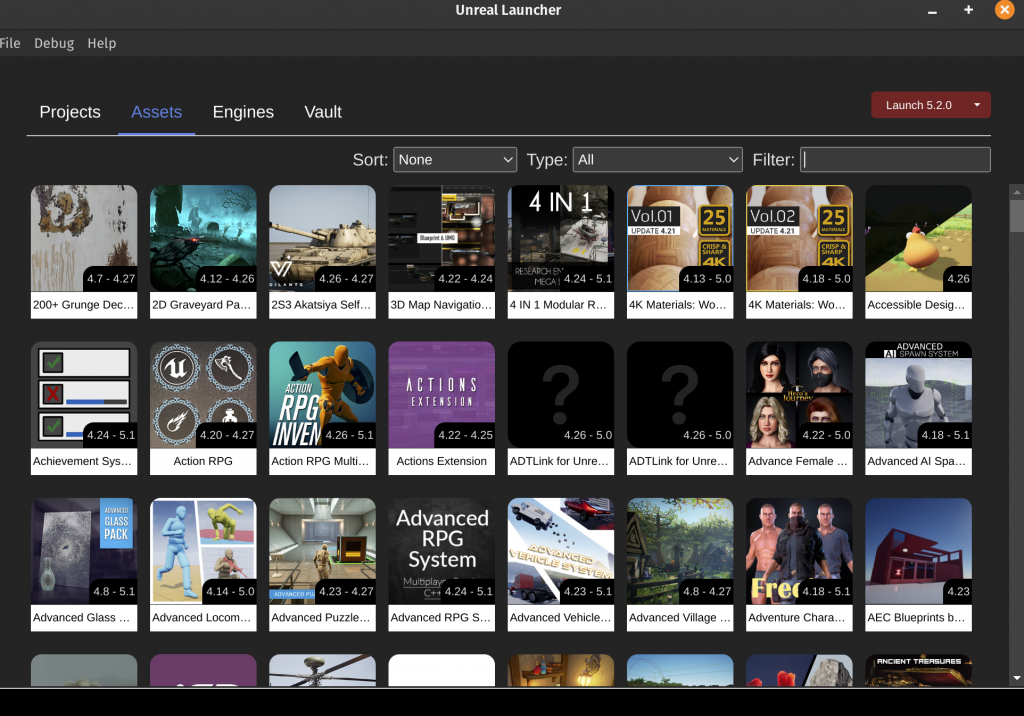Select the Advanced AI Spawn System thumbnail
Image resolution: width=1024 pixels, height=716 pixels.
918,395
